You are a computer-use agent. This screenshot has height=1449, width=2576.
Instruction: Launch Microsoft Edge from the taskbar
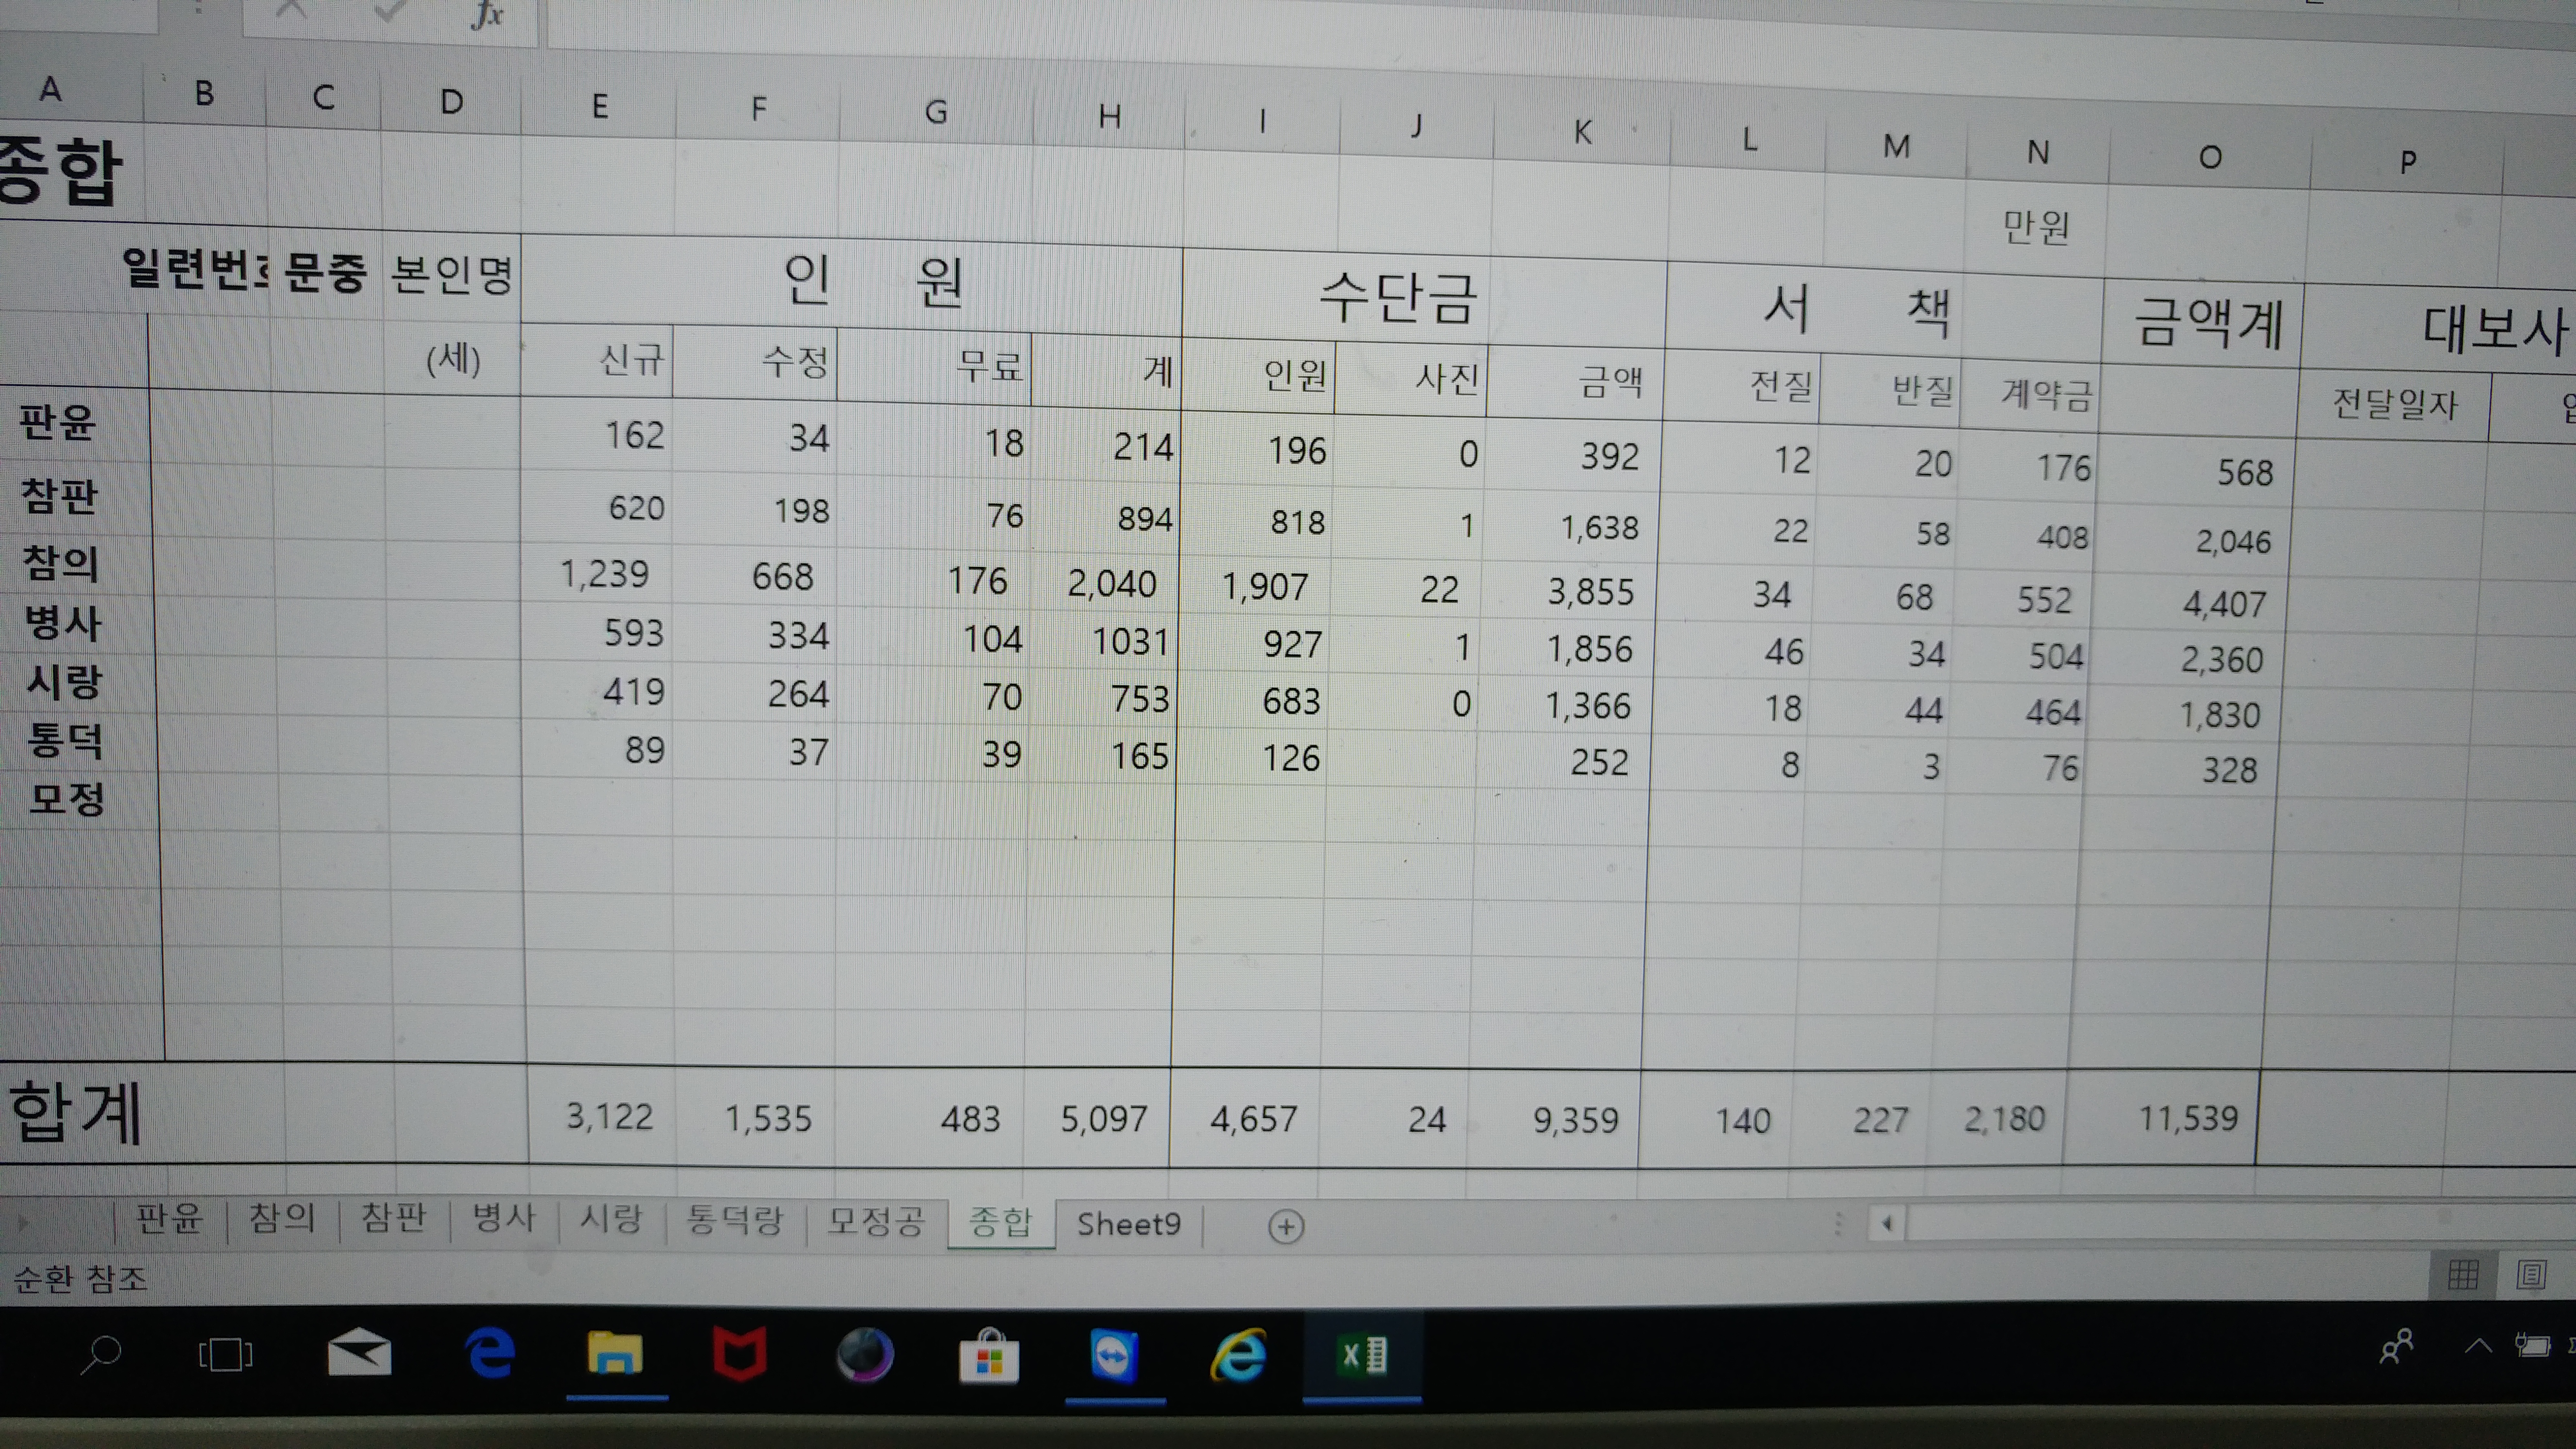click(x=491, y=1354)
